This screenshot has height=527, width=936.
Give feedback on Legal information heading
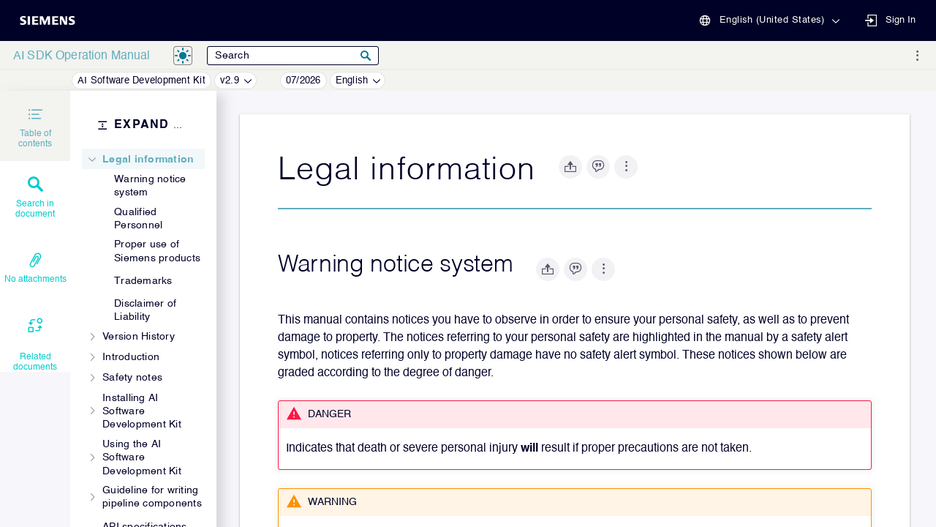(x=598, y=167)
